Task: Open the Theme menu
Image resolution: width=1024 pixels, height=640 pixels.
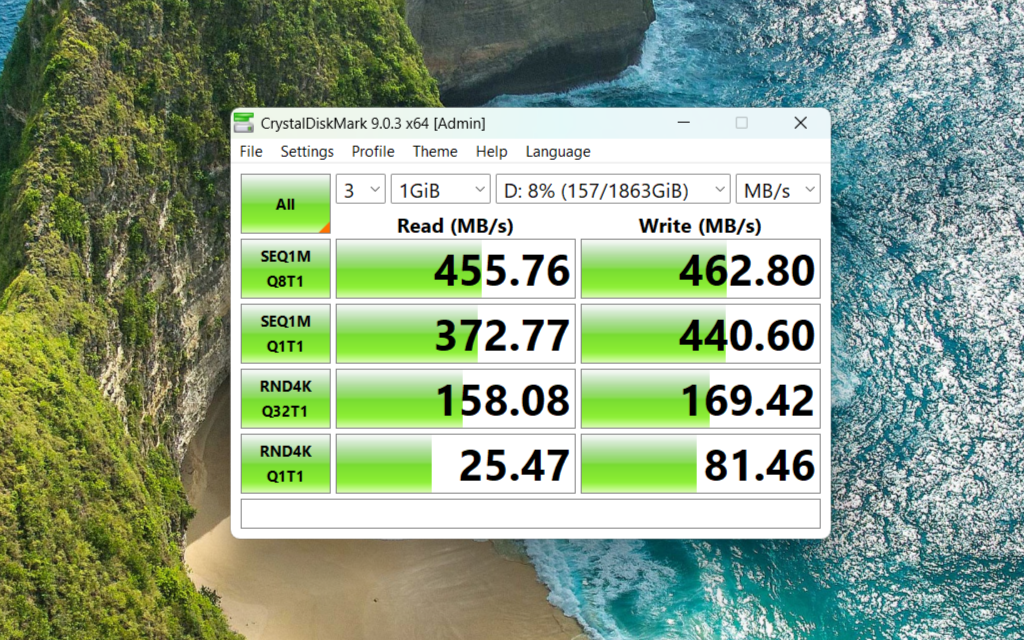Action: [435, 152]
